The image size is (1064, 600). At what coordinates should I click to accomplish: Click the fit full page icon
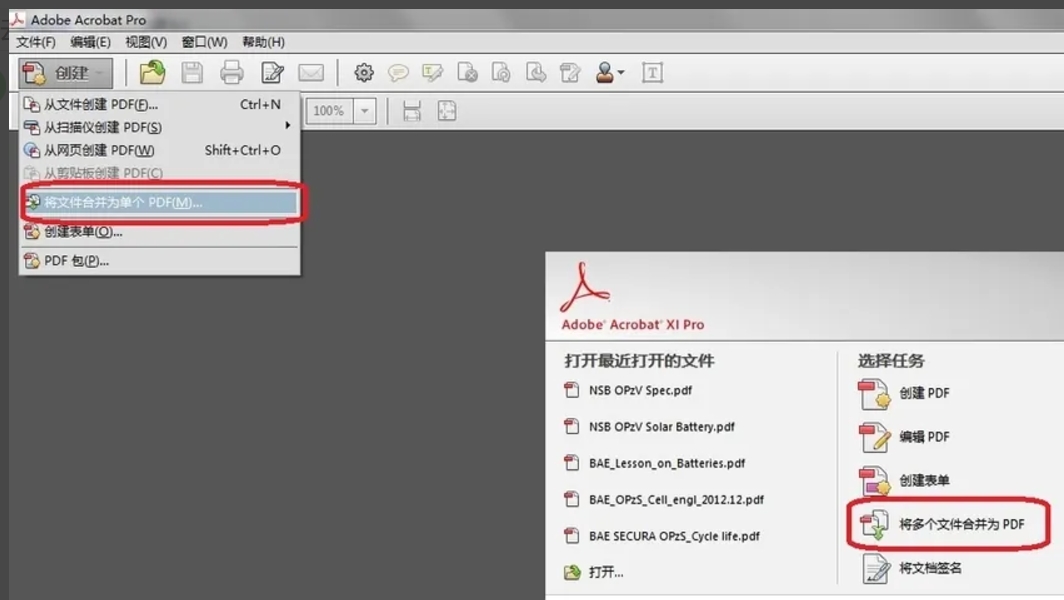click(446, 111)
